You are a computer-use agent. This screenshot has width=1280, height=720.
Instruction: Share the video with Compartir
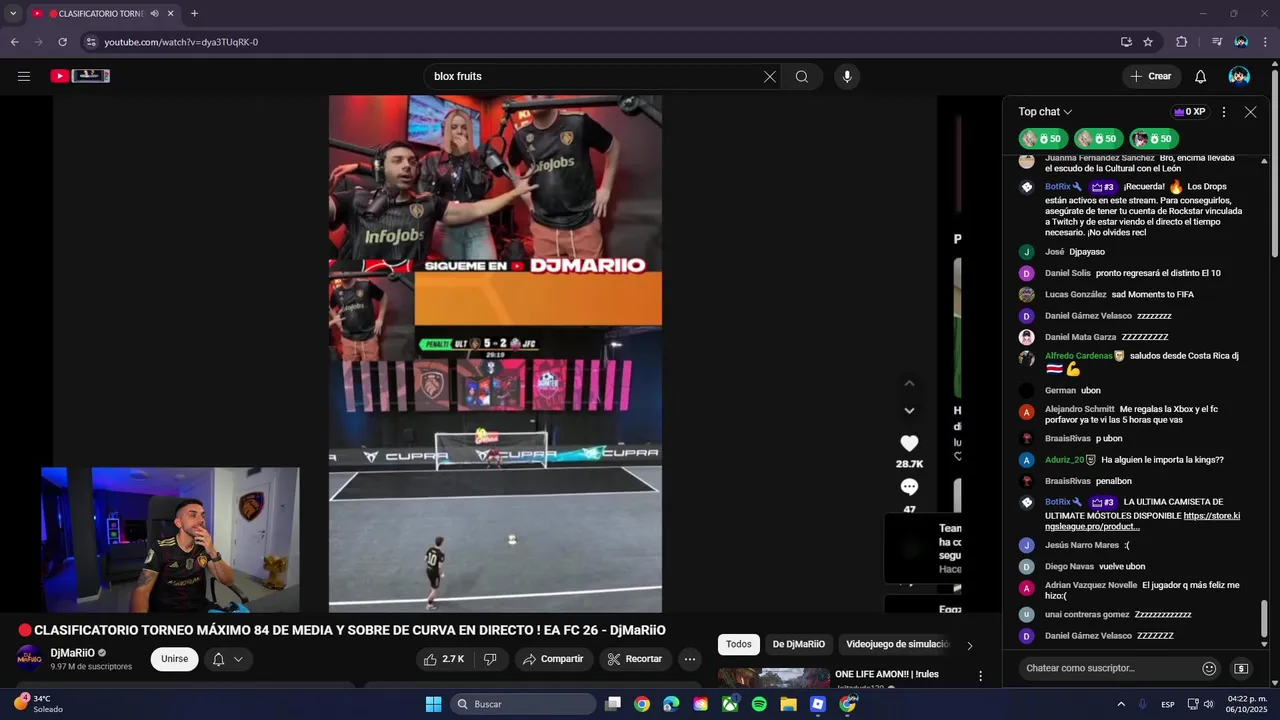tap(554, 659)
